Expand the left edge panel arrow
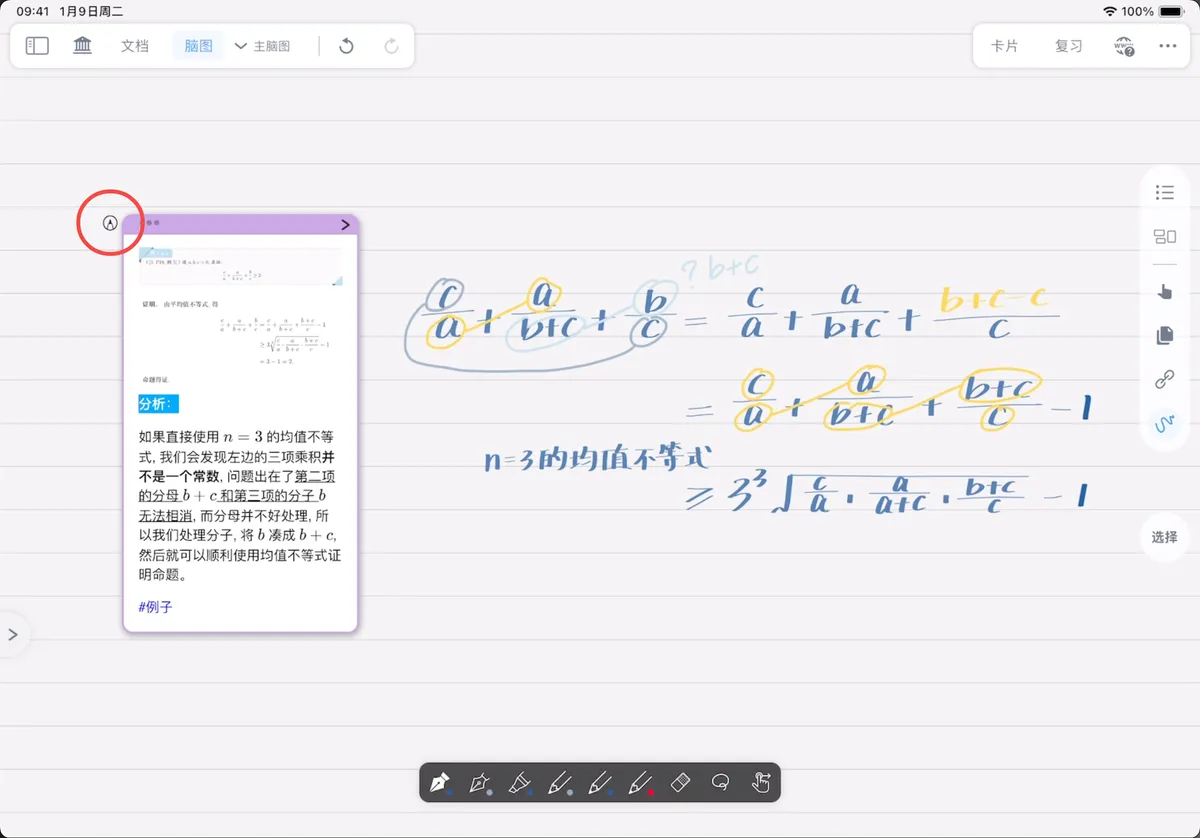This screenshot has height=838, width=1200. pyautogui.click(x=13, y=634)
